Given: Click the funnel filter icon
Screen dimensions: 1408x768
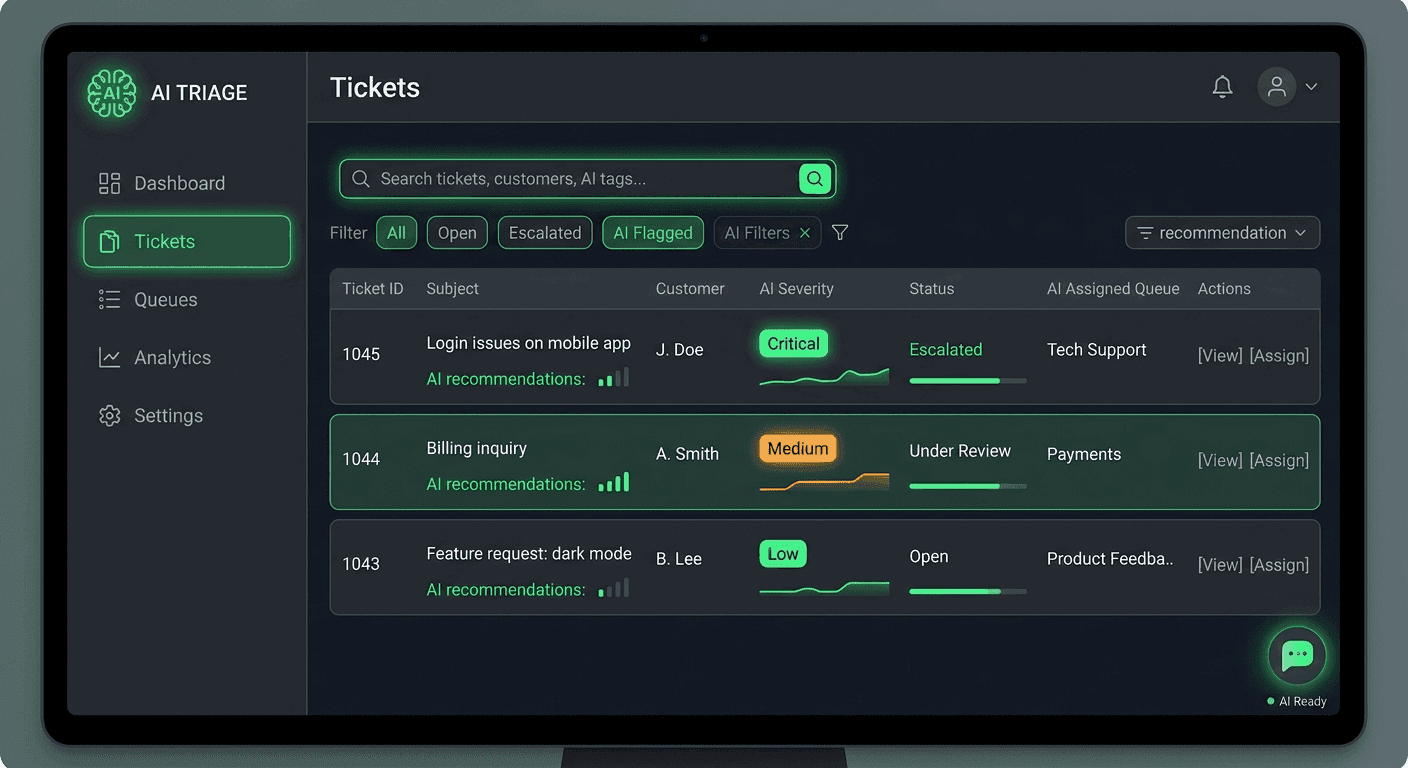Looking at the screenshot, I should click(840, 233).
